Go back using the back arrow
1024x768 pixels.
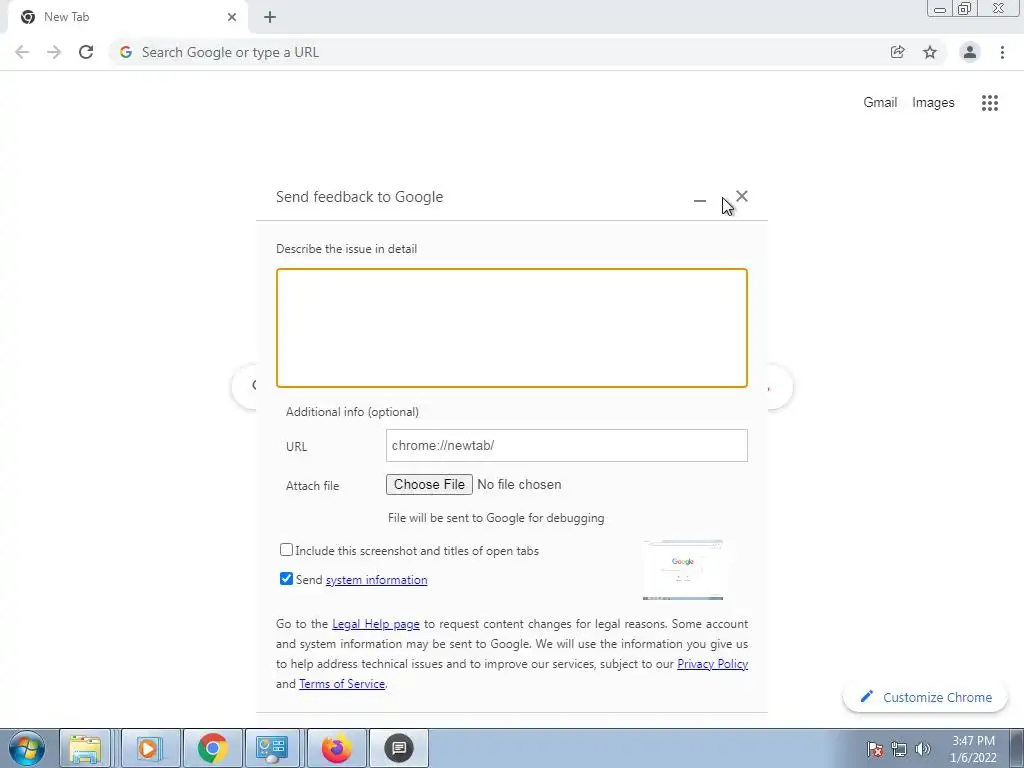(x=22, y=52)
